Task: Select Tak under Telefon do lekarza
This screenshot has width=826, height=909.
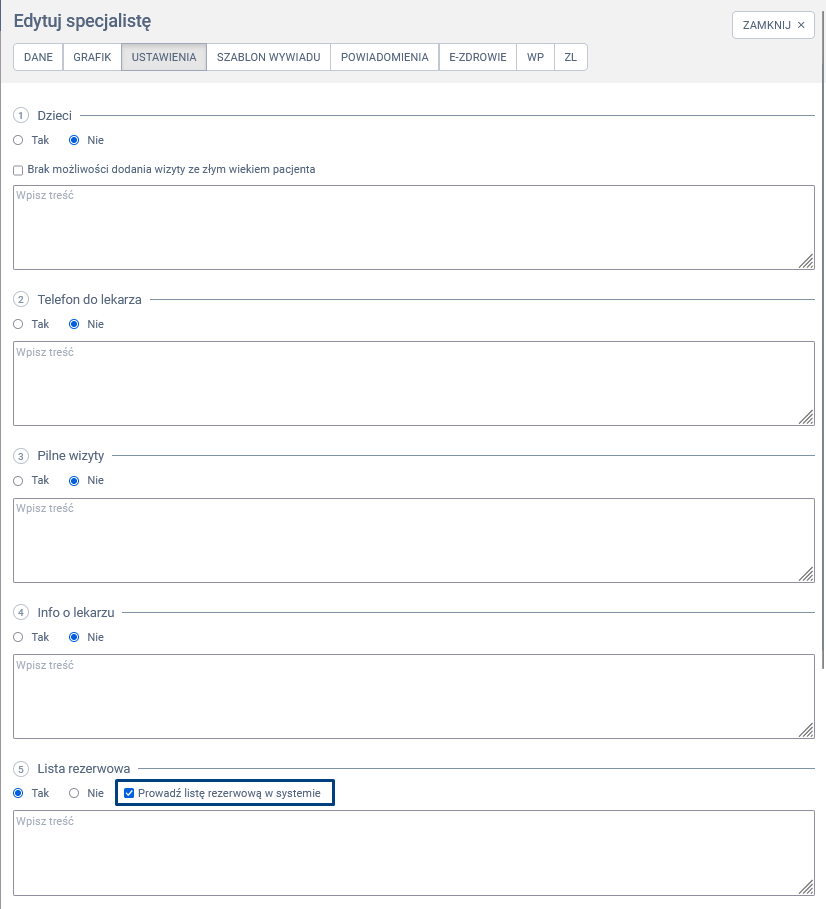Action: tap(19, 324)
